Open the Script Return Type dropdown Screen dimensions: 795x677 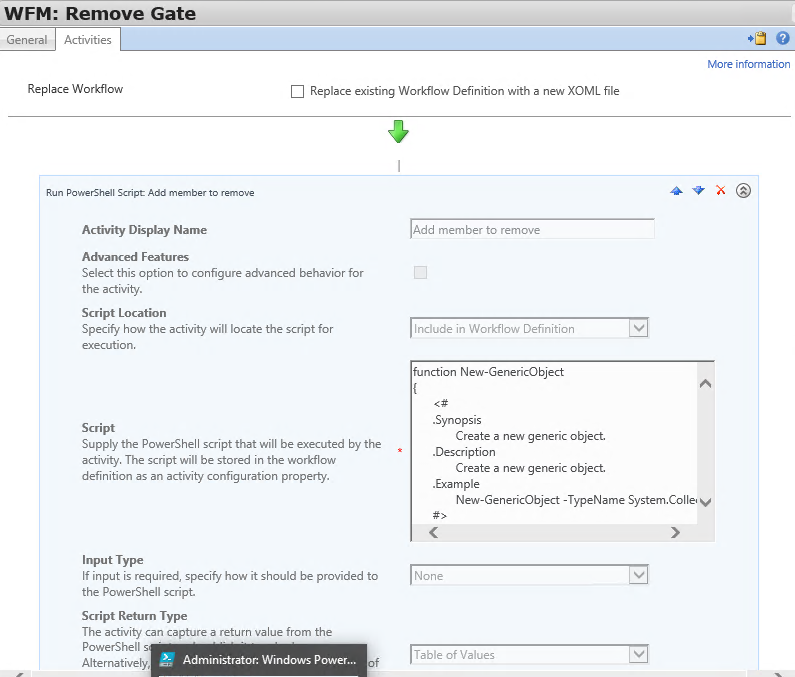tap(529, 654)
